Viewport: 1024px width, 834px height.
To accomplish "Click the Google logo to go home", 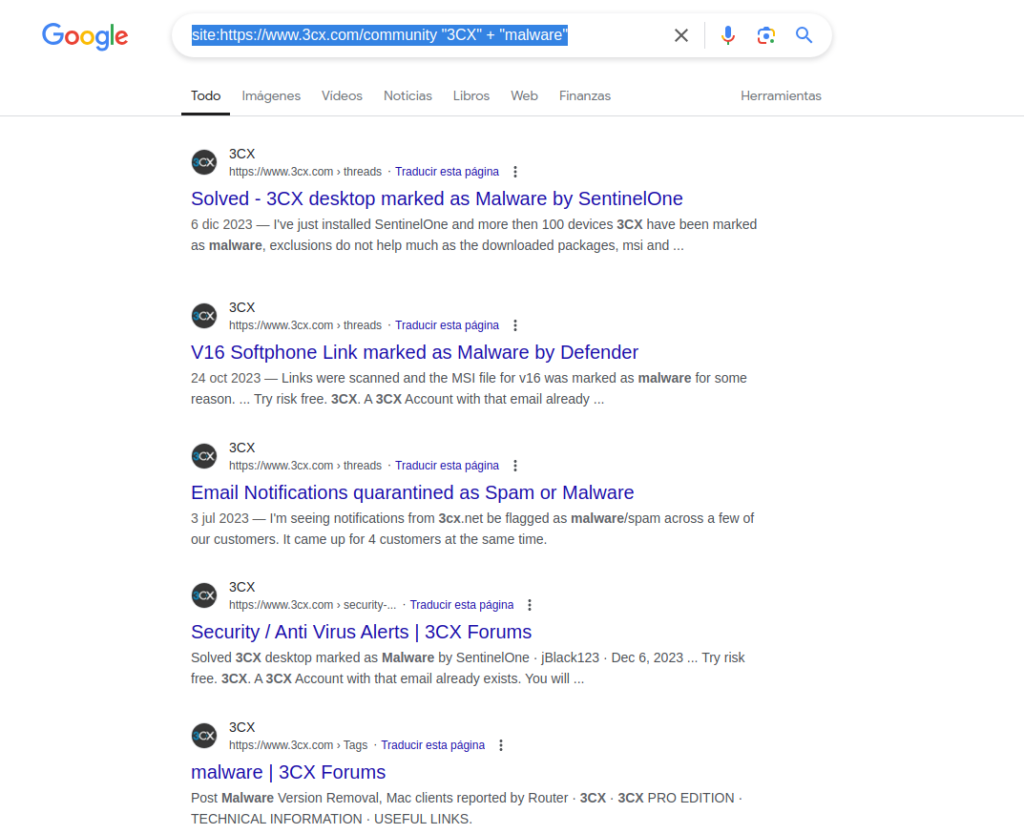I will pos(84,37).
